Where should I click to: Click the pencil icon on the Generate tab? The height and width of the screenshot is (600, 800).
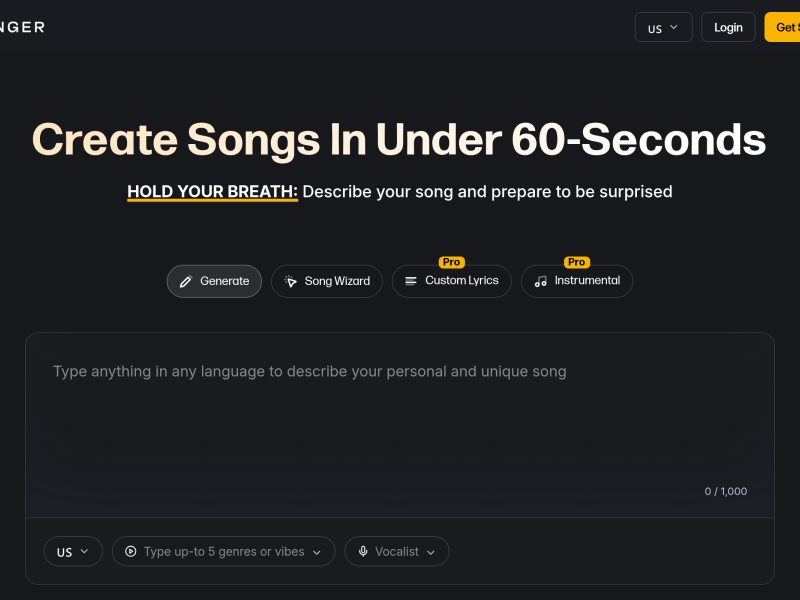[185, 282]
